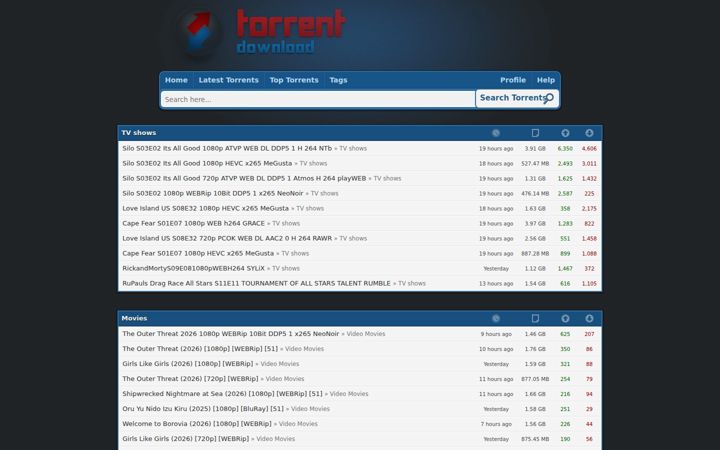The height and width of the screenshot is (450, 720).
Task: Open the Tags menu item
Action: point(338,80)
